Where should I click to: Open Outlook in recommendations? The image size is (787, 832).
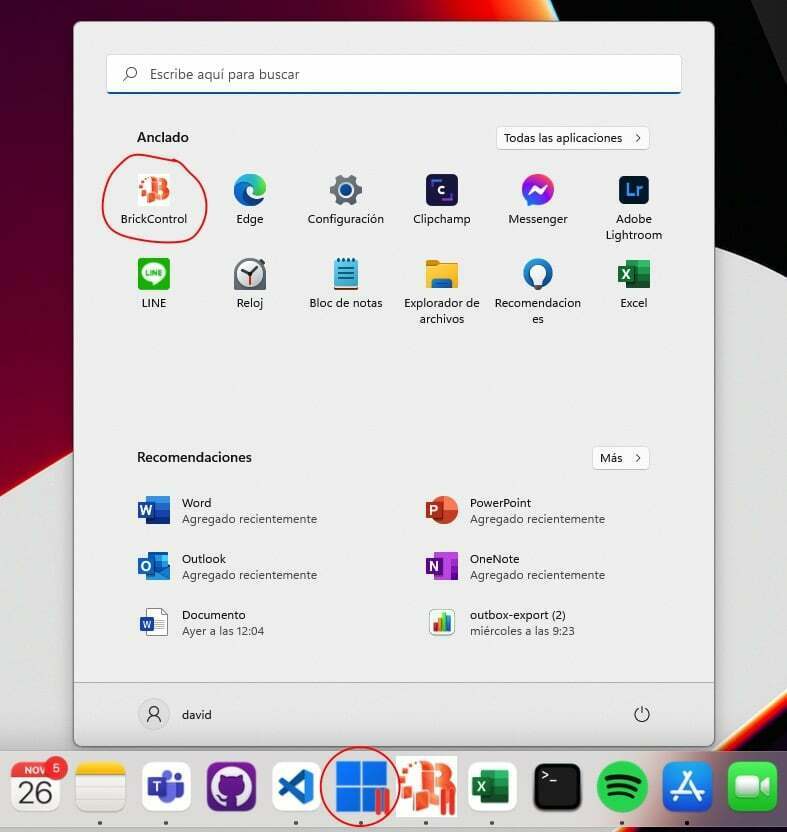(x=228, y=567)
